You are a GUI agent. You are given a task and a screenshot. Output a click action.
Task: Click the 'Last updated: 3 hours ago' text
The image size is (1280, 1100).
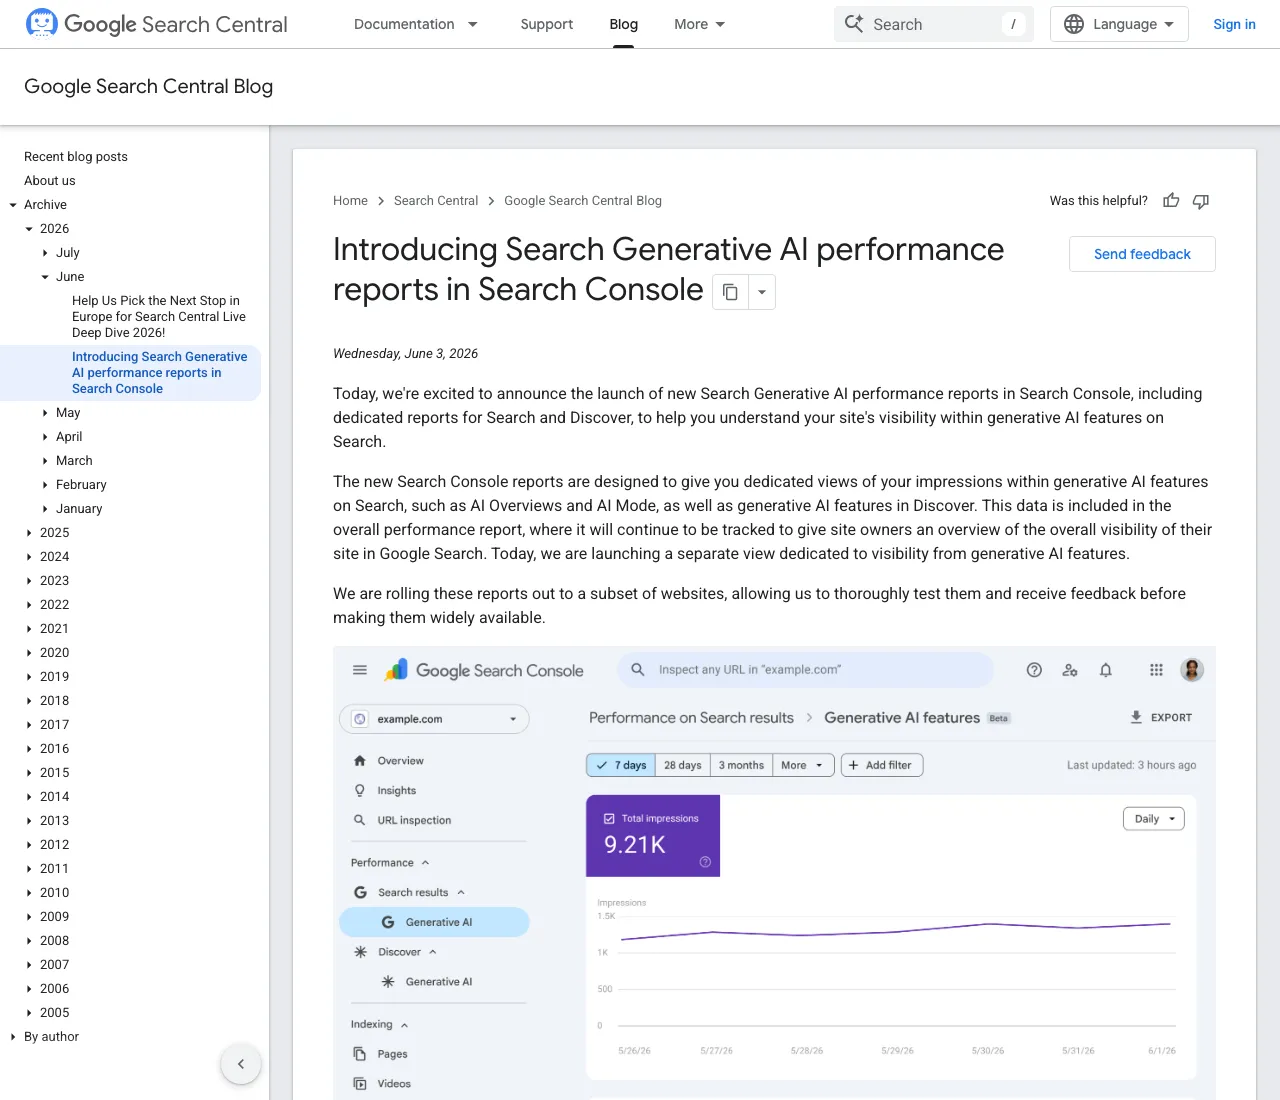[1131, 765]
